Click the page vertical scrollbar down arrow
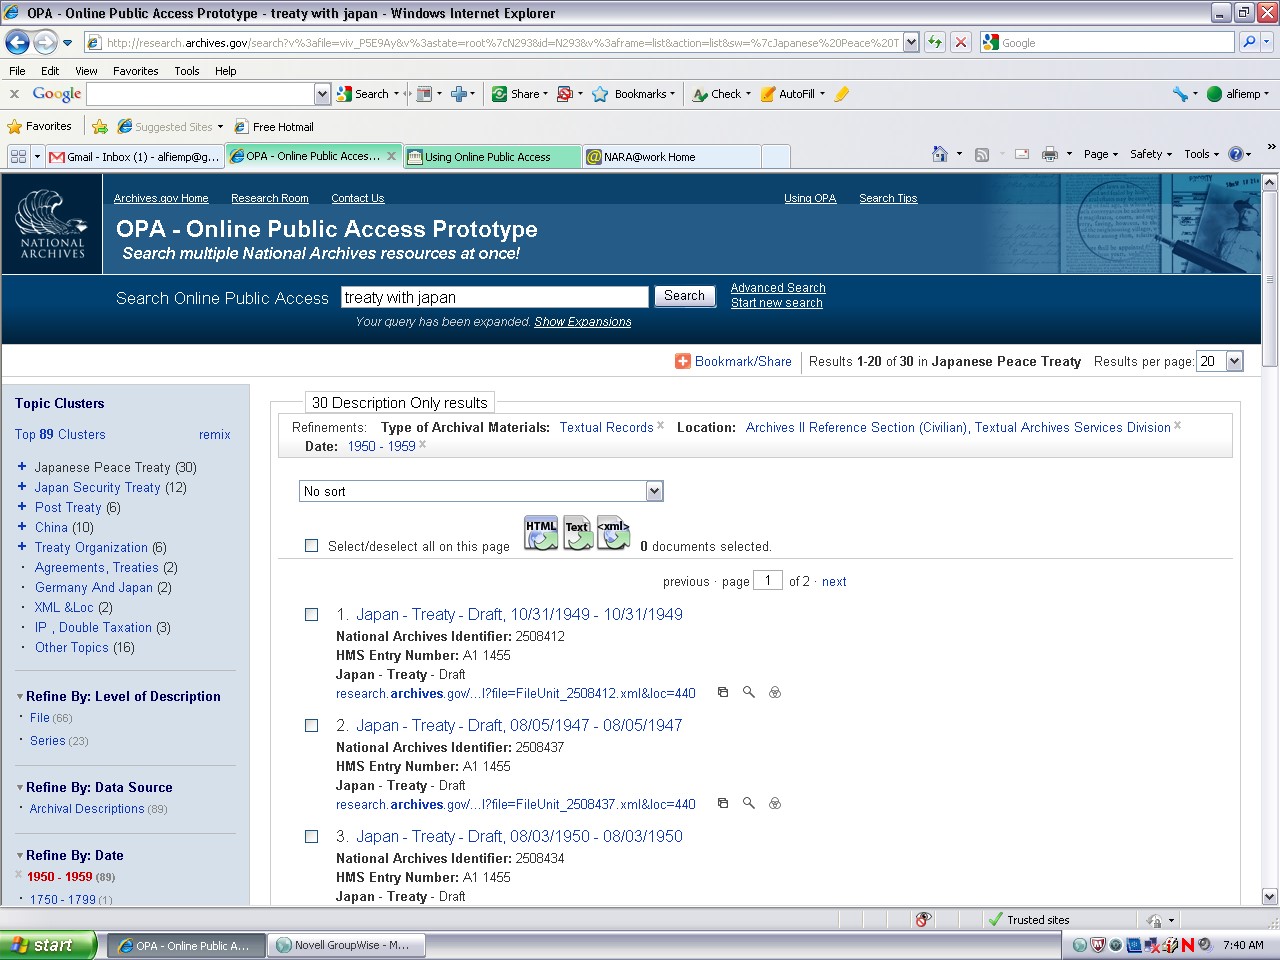The width and height of the screenshot is (1280, 960). click(1270, 897)
